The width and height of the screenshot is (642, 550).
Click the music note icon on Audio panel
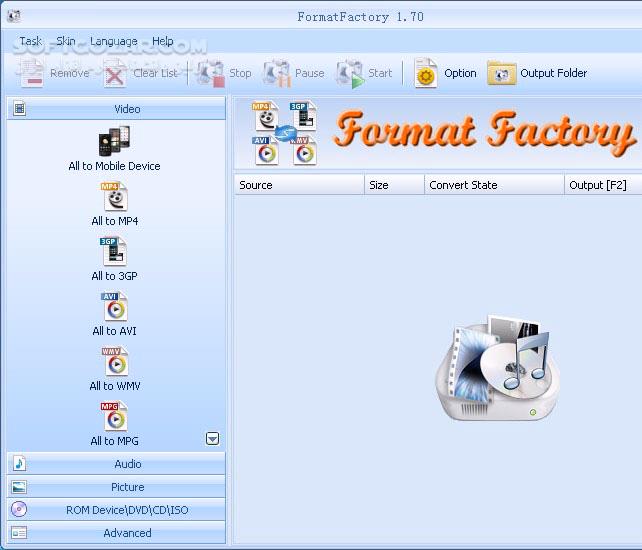click(x=19, y=464)
